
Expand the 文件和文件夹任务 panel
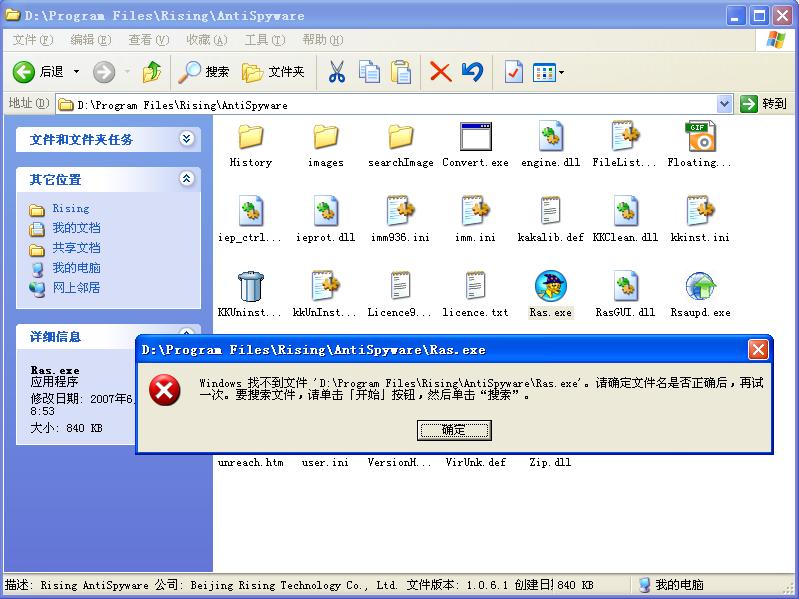(x=187, y=139)
